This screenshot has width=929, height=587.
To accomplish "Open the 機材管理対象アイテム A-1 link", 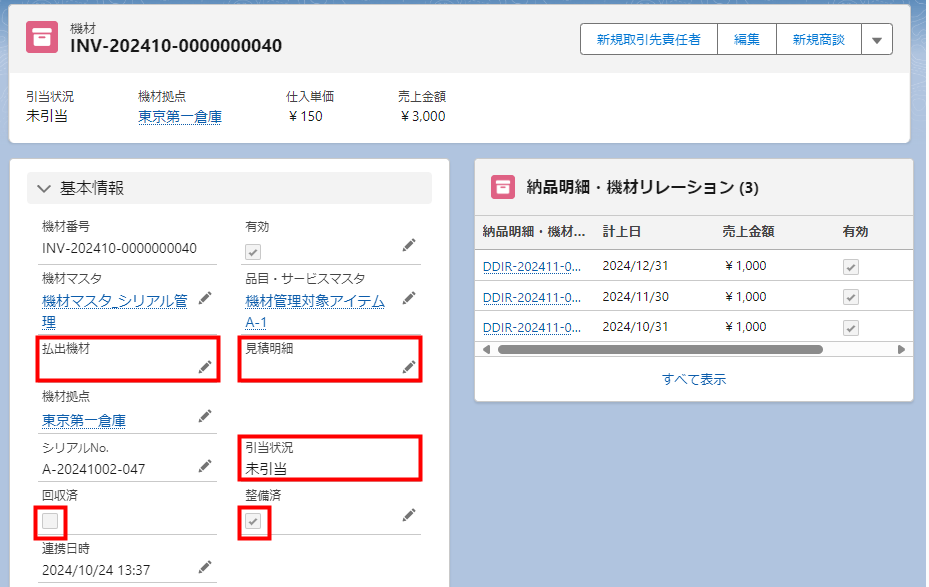I will [x=314, y=311].
